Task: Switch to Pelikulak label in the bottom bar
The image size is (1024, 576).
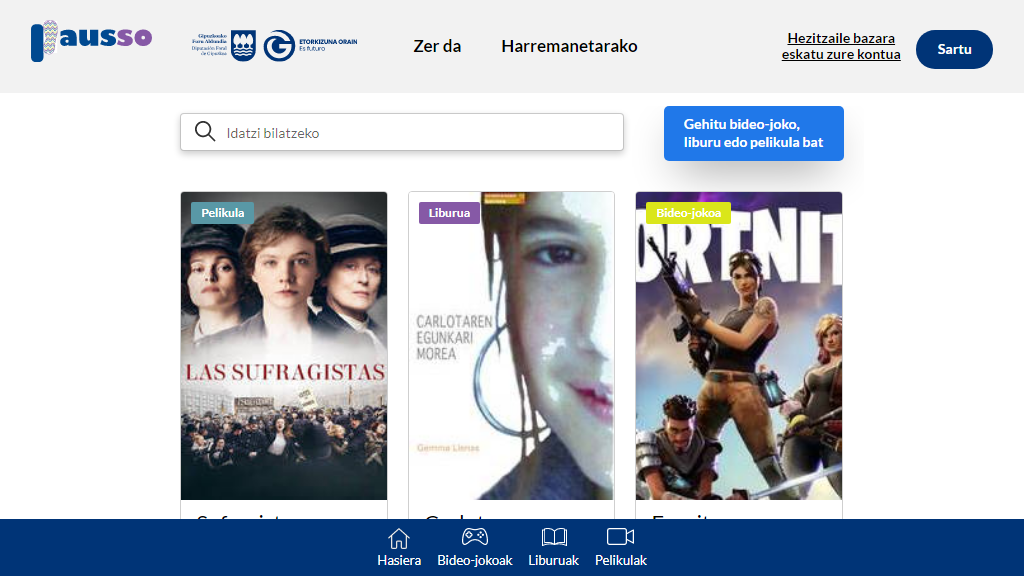Action: 621,560
